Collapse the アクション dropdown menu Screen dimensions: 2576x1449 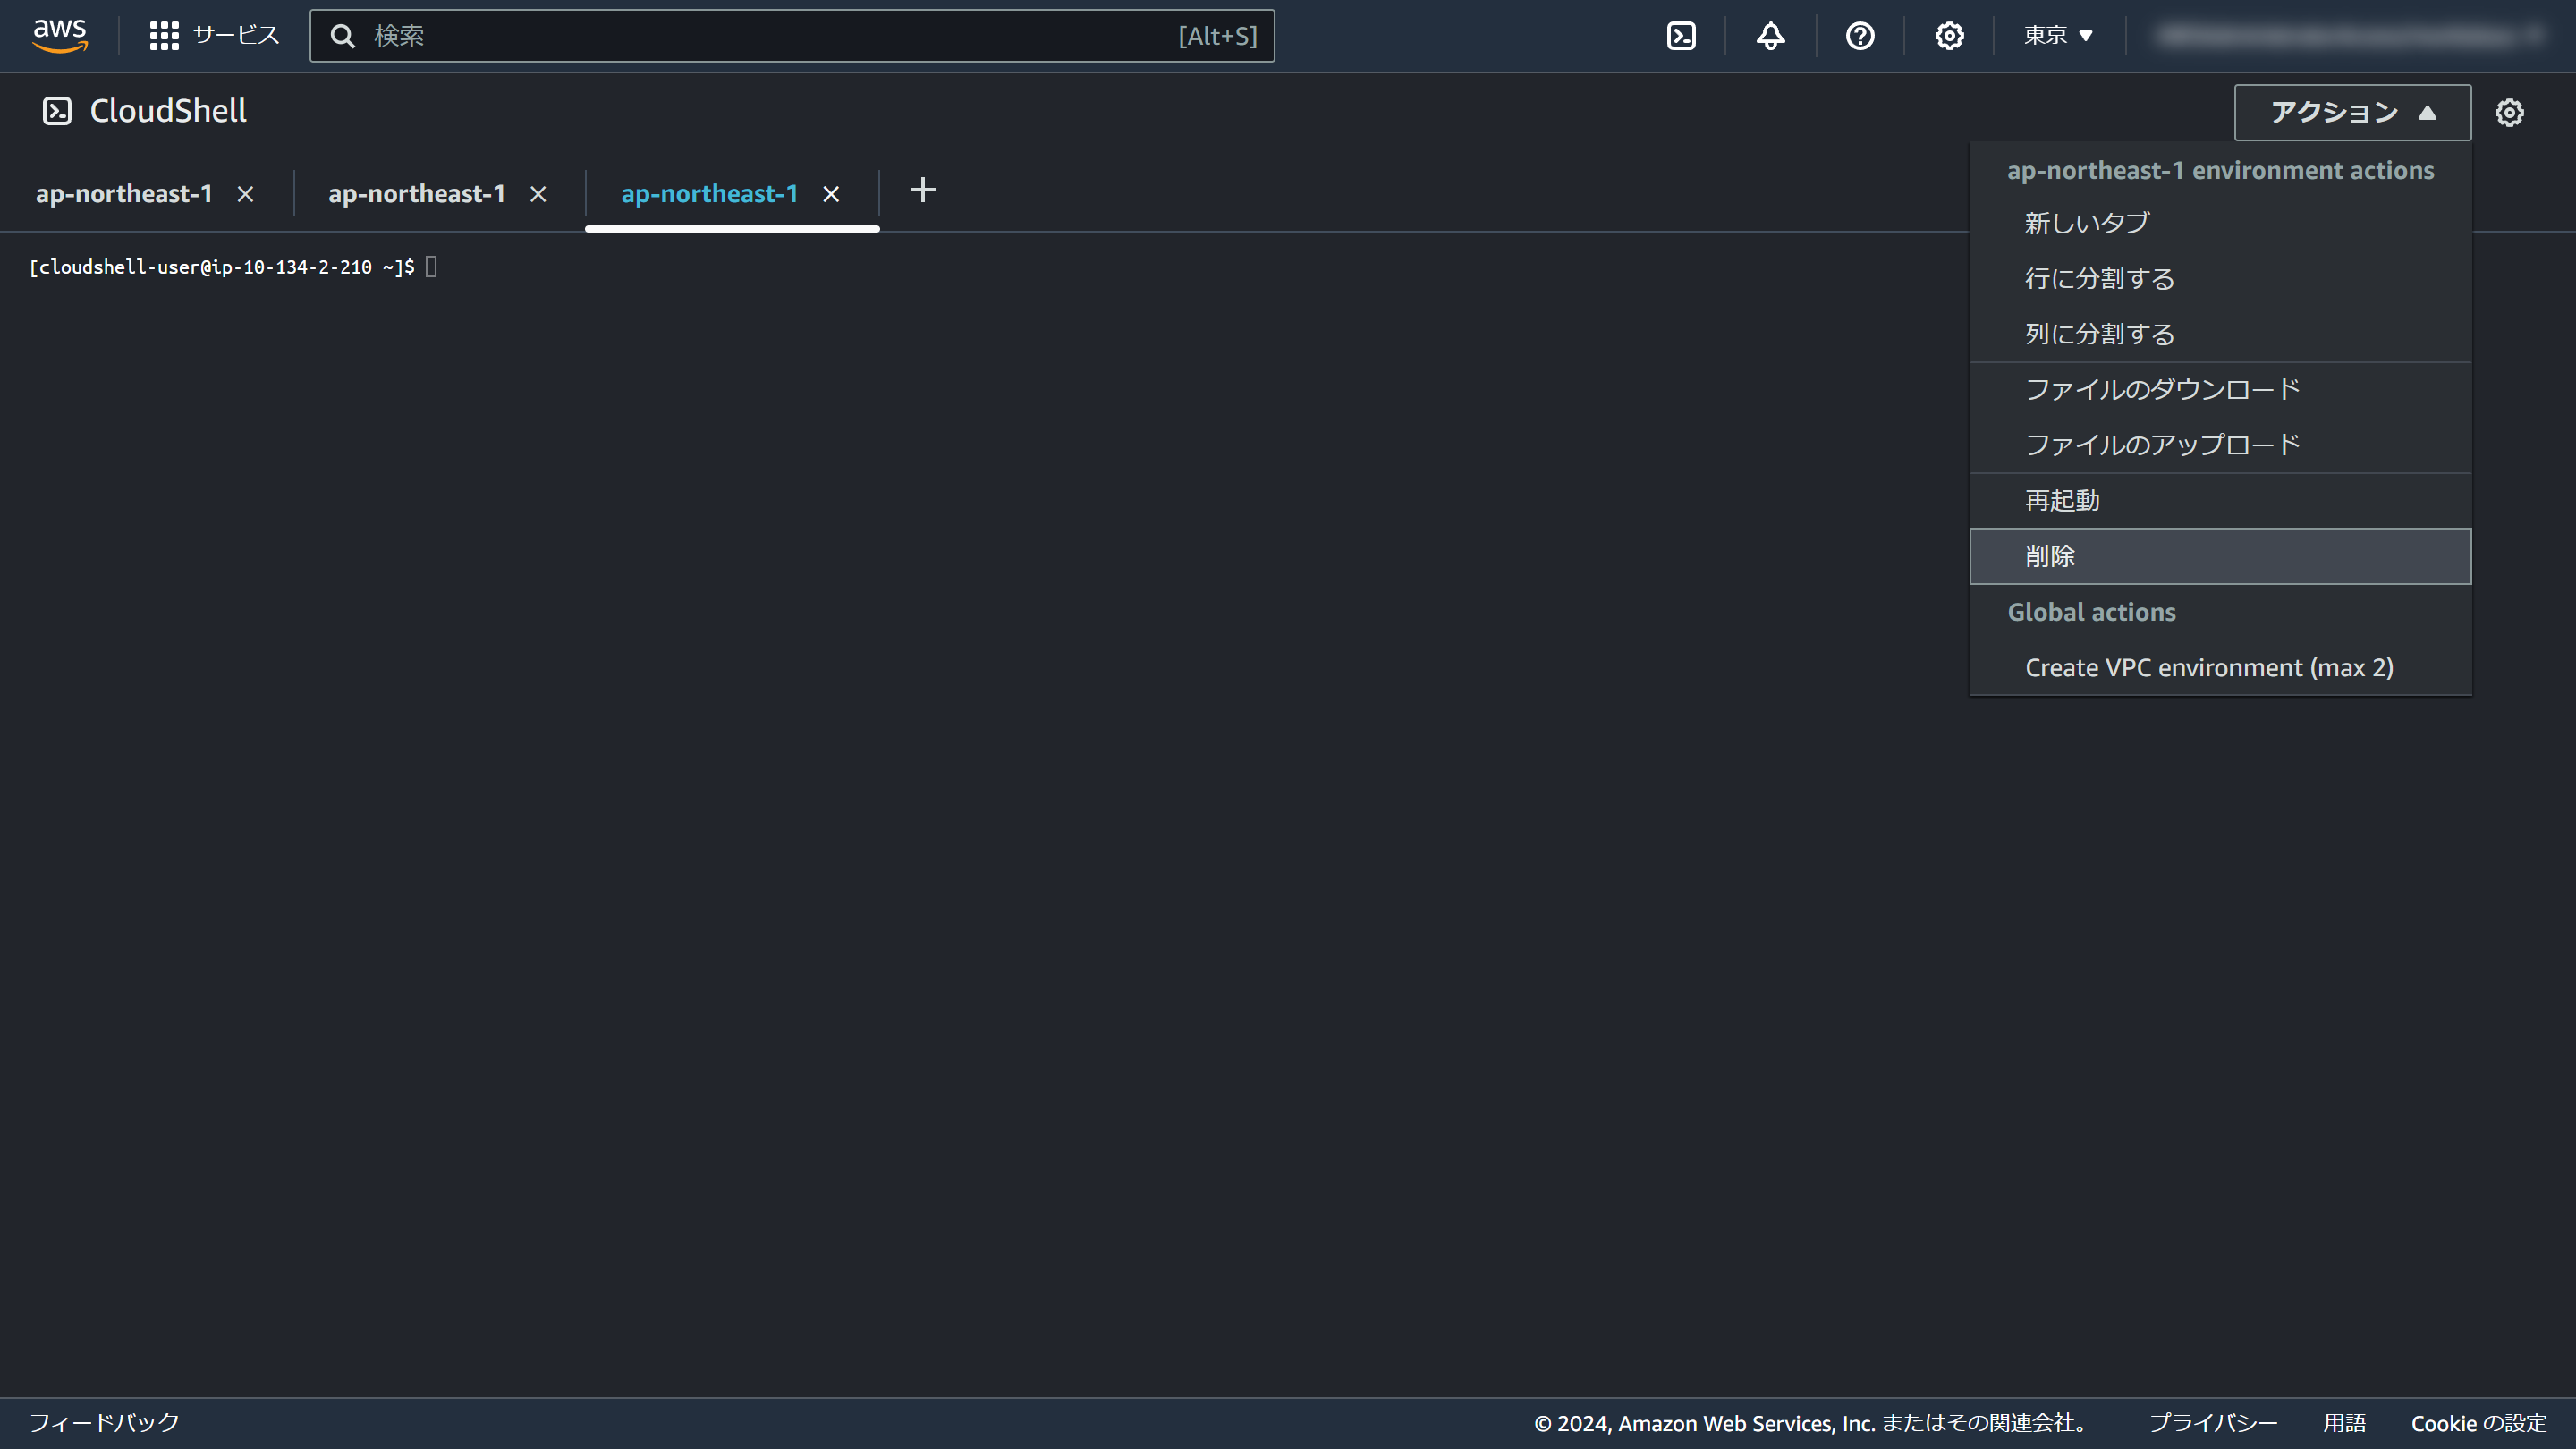click(2351, 112)
